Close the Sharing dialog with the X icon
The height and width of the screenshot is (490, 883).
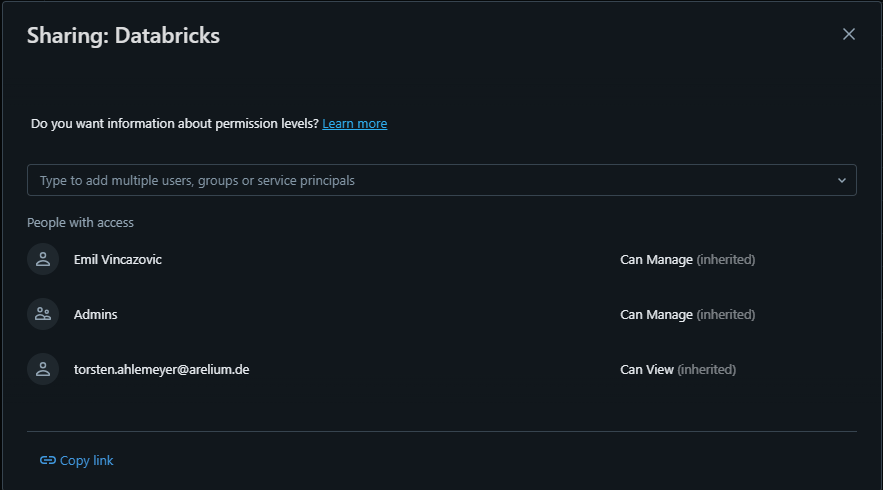click(849, 34)
